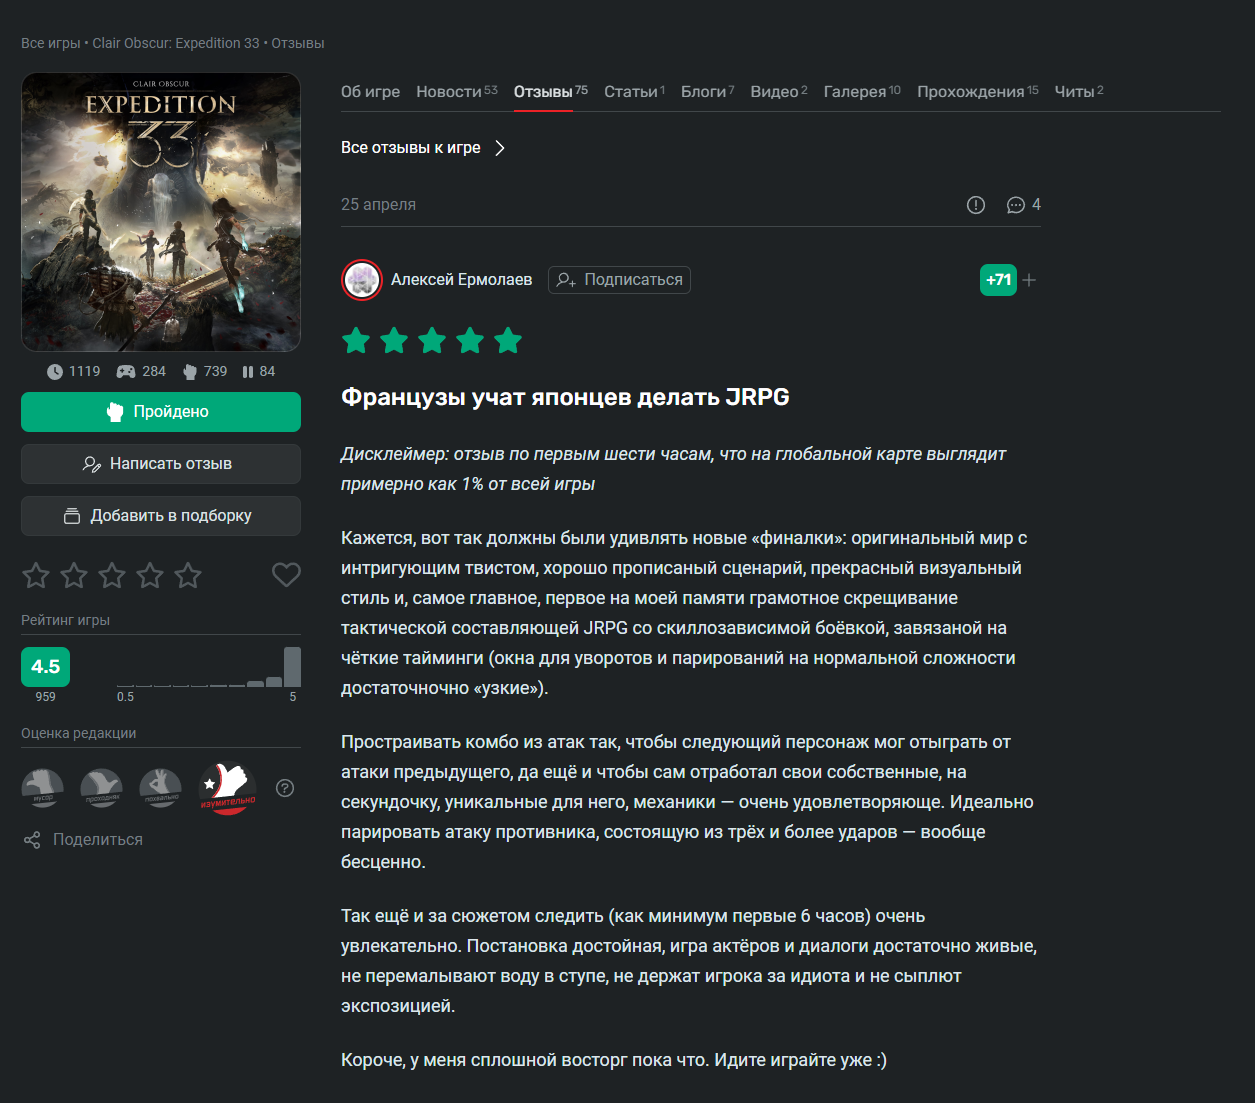Go to the Прохождения tab
This screenshot has width=1255, height=1103.
[978, 92]
